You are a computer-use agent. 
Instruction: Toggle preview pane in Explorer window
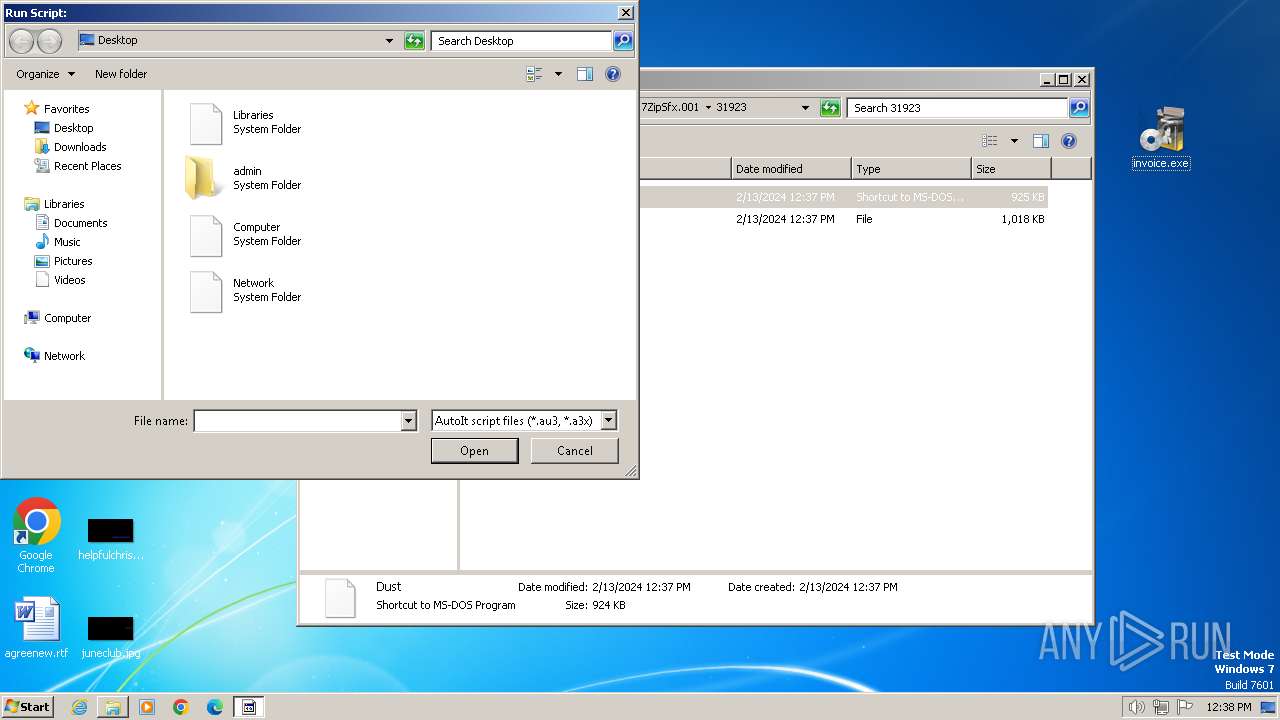(x=1041, y=141)
